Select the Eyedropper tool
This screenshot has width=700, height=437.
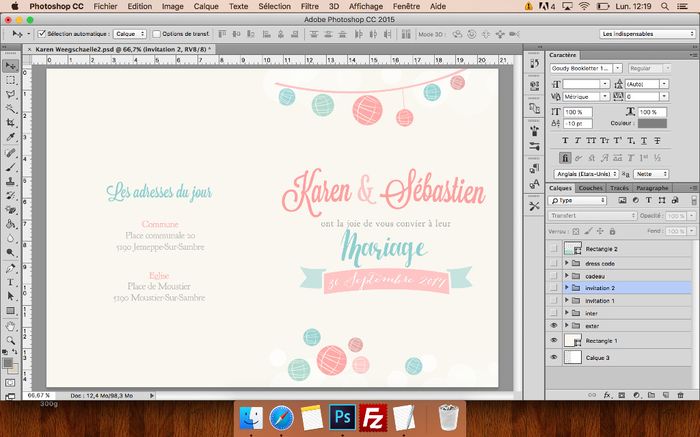pyautogui.click(x=10, y=137)
